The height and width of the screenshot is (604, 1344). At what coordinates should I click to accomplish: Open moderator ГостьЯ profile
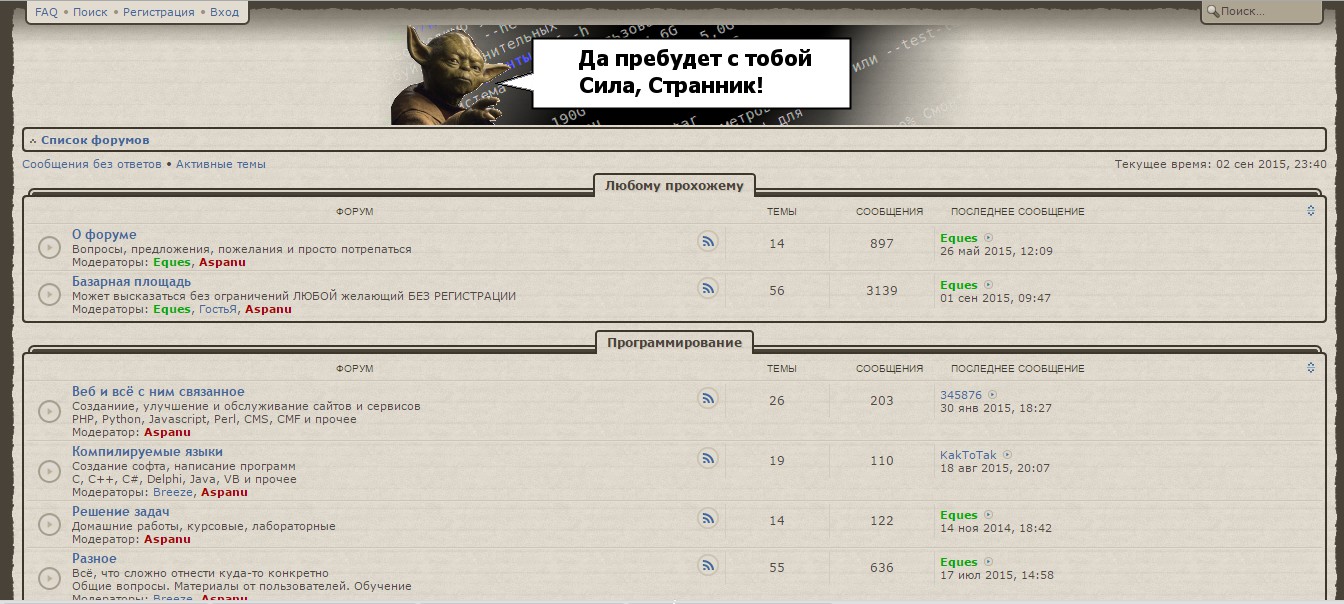(x=218, y=309)
